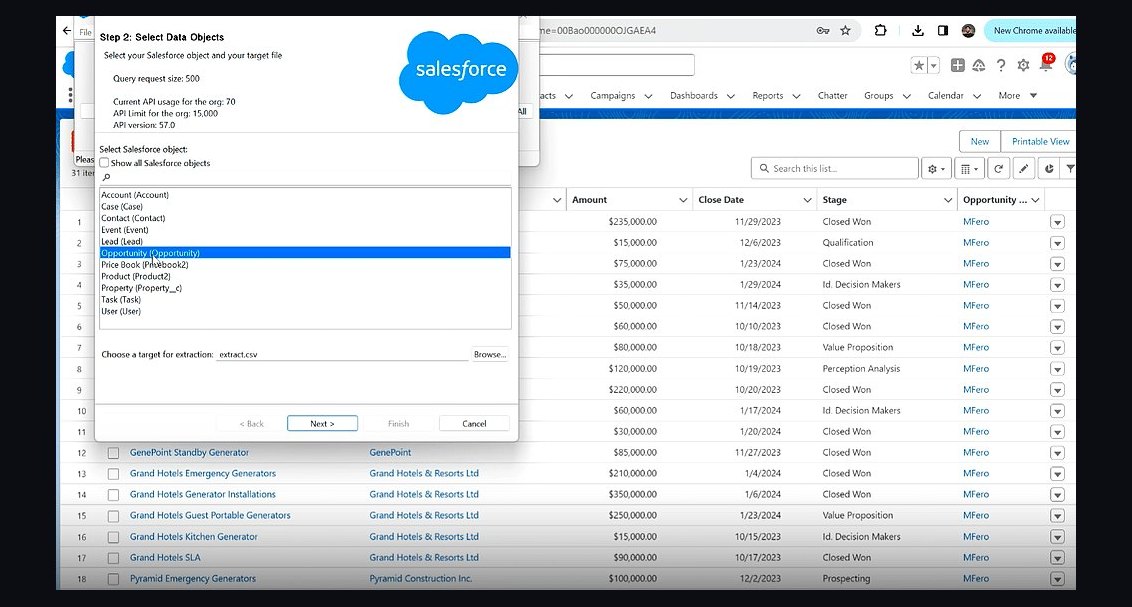Viewport: 1132px width, 607px height.
Task: Open display as table dropdown
Action: (969, 169)
